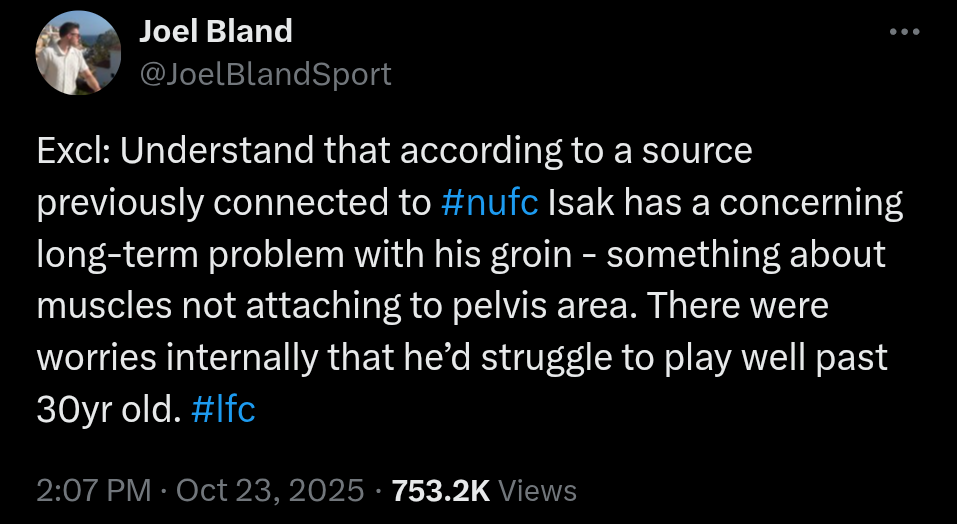The image size is (957, 524).
Task: Open the #nufc hashtag
Action: 489,203
